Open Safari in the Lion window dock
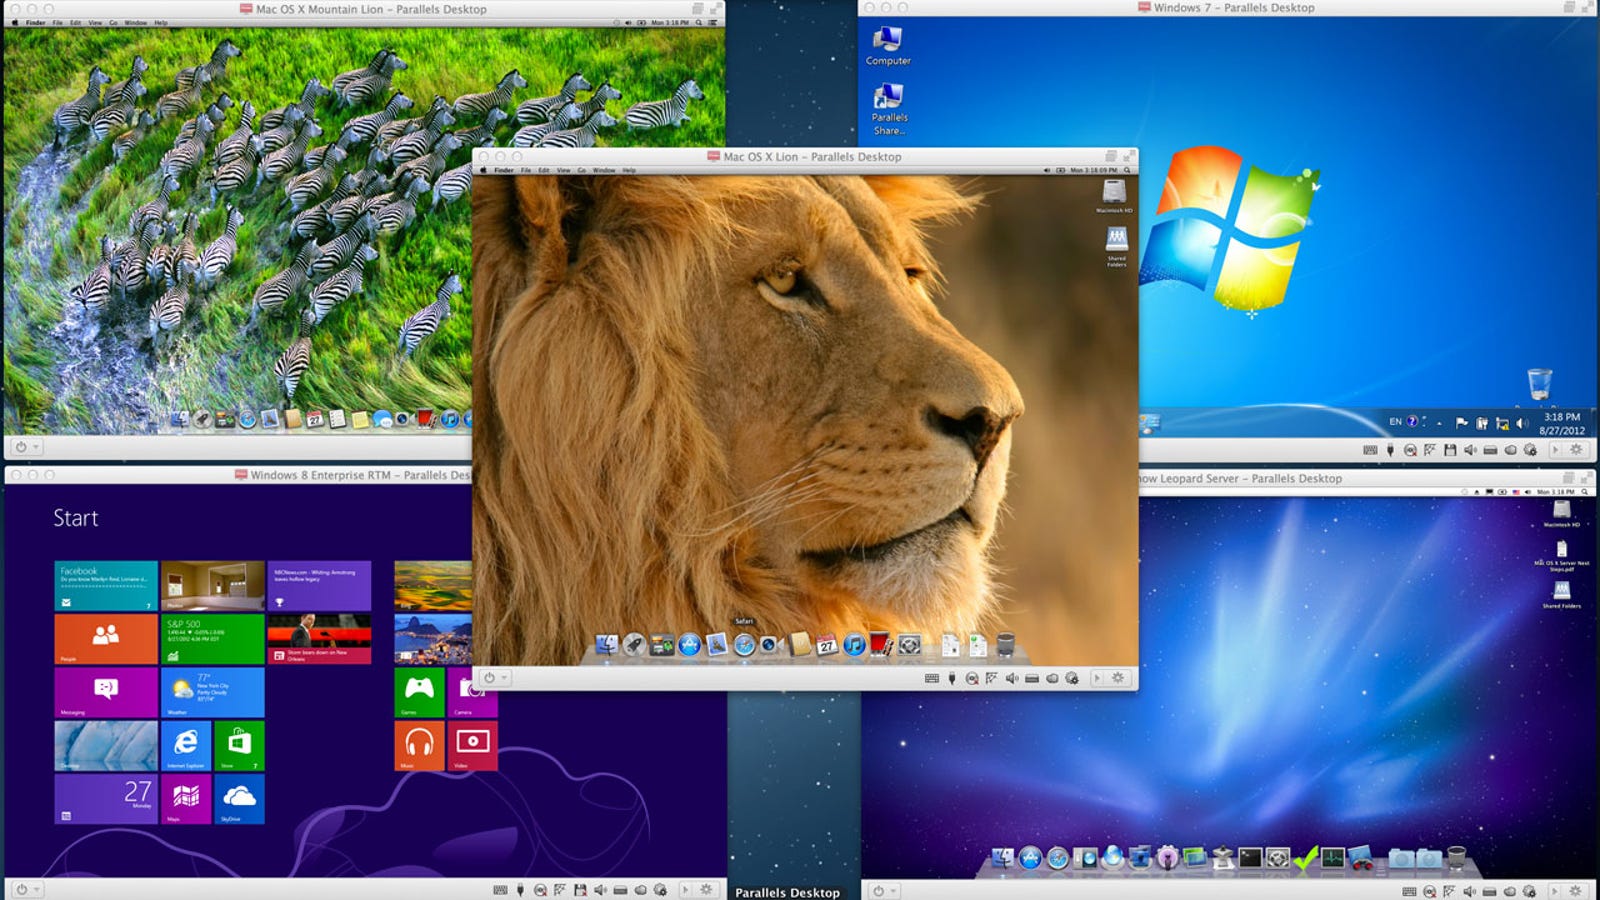Screen dimensions: 1600x900 pyautogui.click(x=744, y=645)
